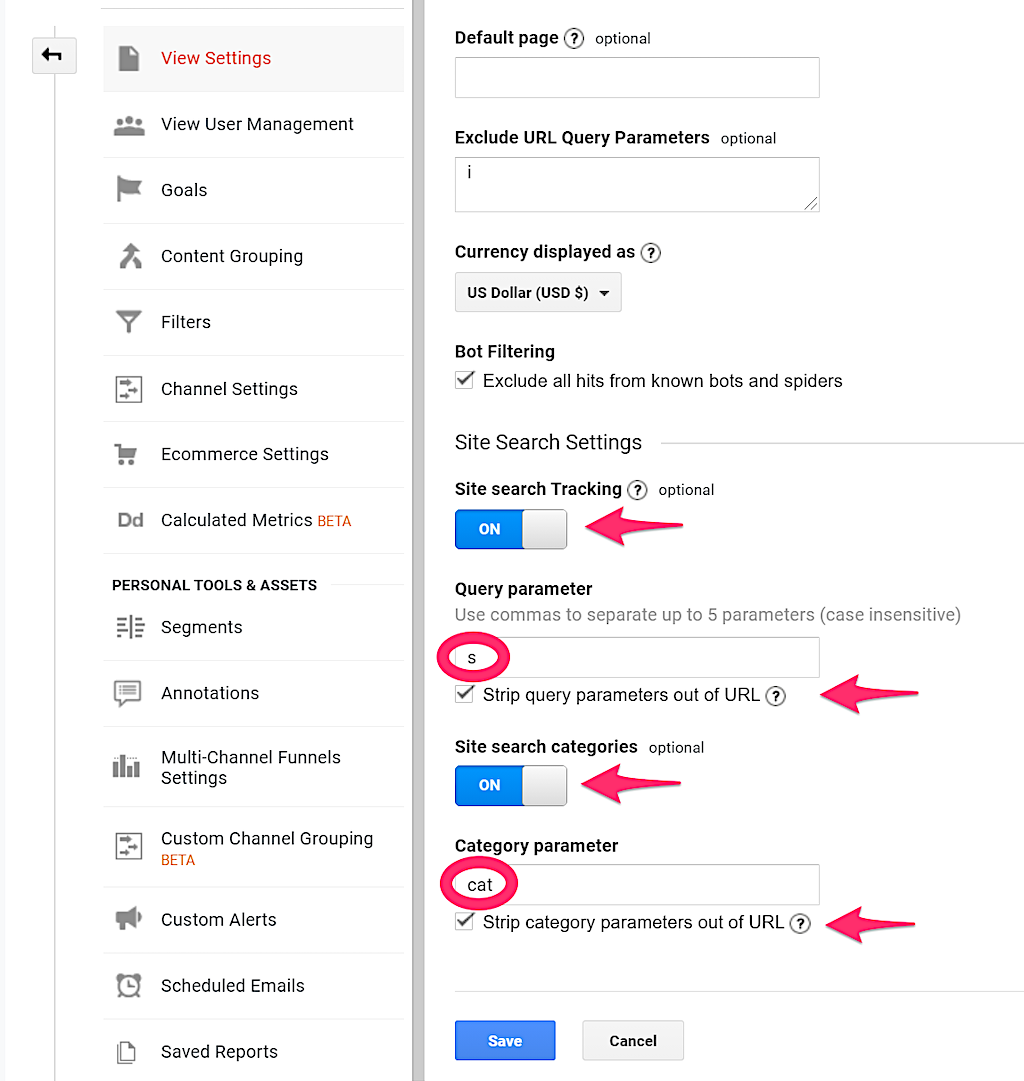Open the US Dollar currency dropdown
This screenshot has width=1024, height=1081.
point(538,293)
